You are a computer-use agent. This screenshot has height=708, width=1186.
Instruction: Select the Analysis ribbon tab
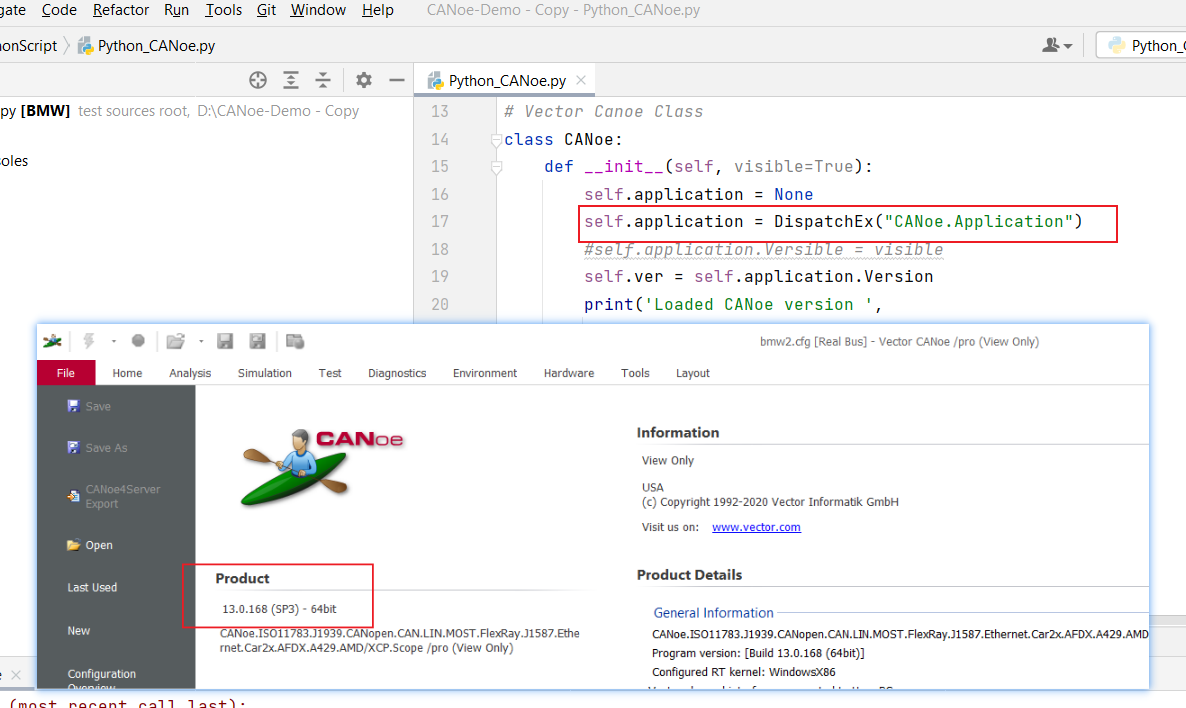(190, 373)
